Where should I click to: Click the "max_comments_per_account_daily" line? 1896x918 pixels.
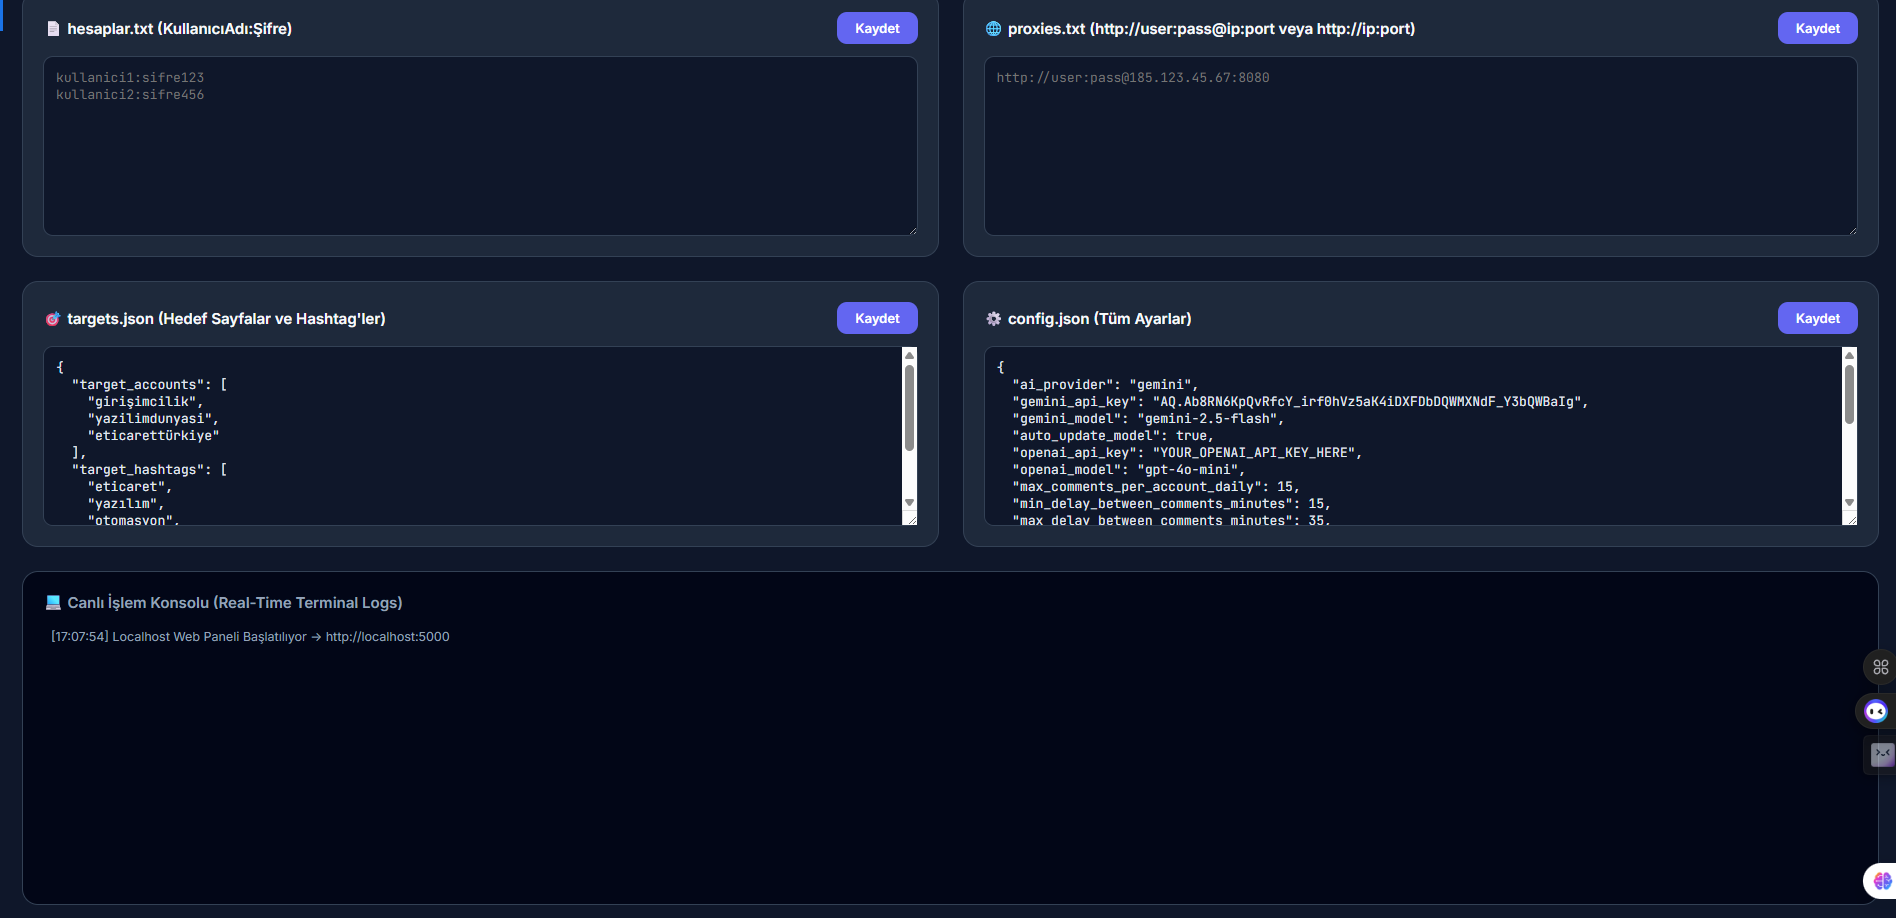(x=1156, y=487)
